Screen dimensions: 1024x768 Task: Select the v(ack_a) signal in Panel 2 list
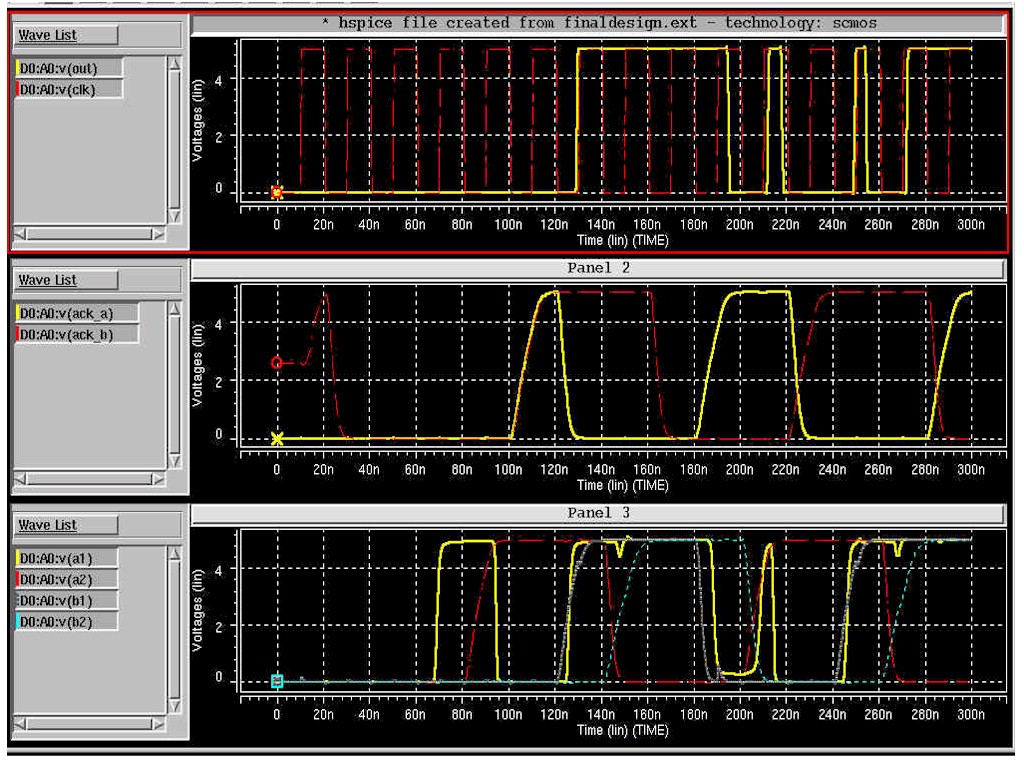[77, 313]
